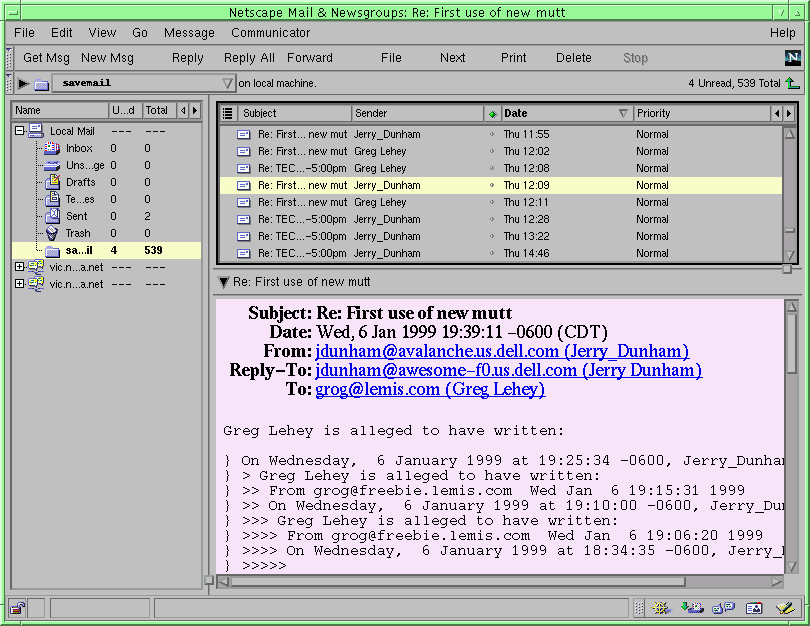The width and height of the screenshot is (810, 626).
Task: Select the Unsent Messages folder icon
Action: click(x=52, y=165)
